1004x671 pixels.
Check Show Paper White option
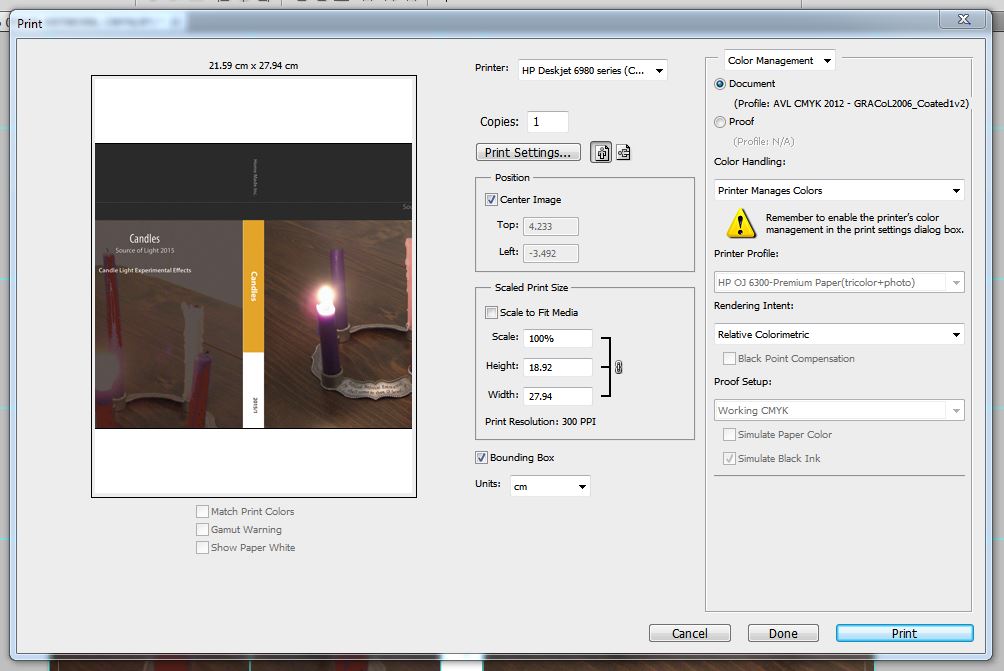[202, 547]
